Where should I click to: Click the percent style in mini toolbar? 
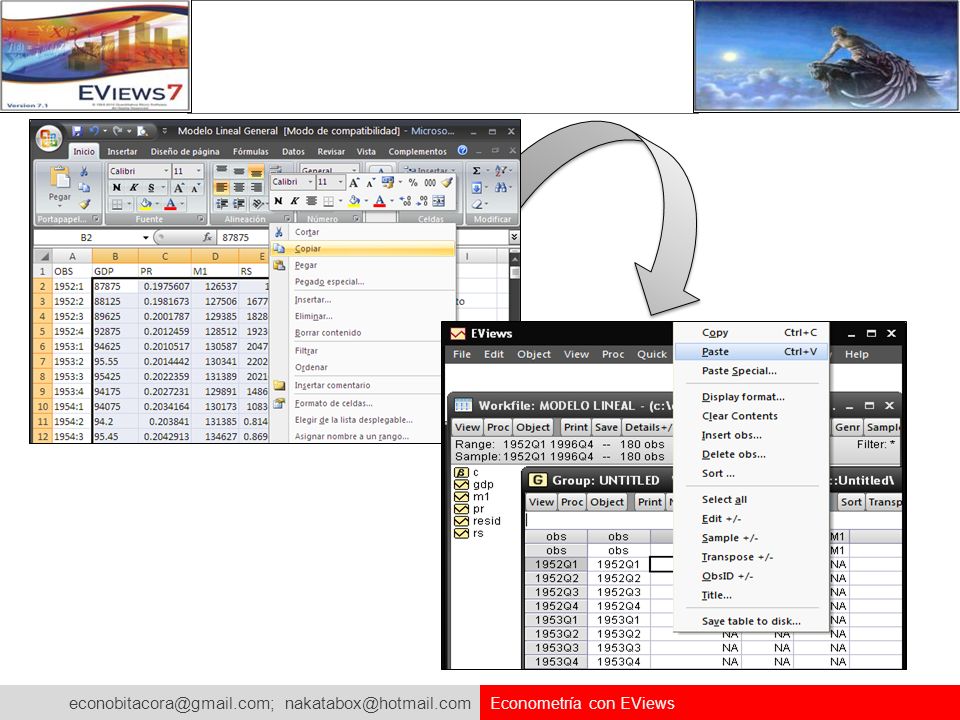coord(413,182)
